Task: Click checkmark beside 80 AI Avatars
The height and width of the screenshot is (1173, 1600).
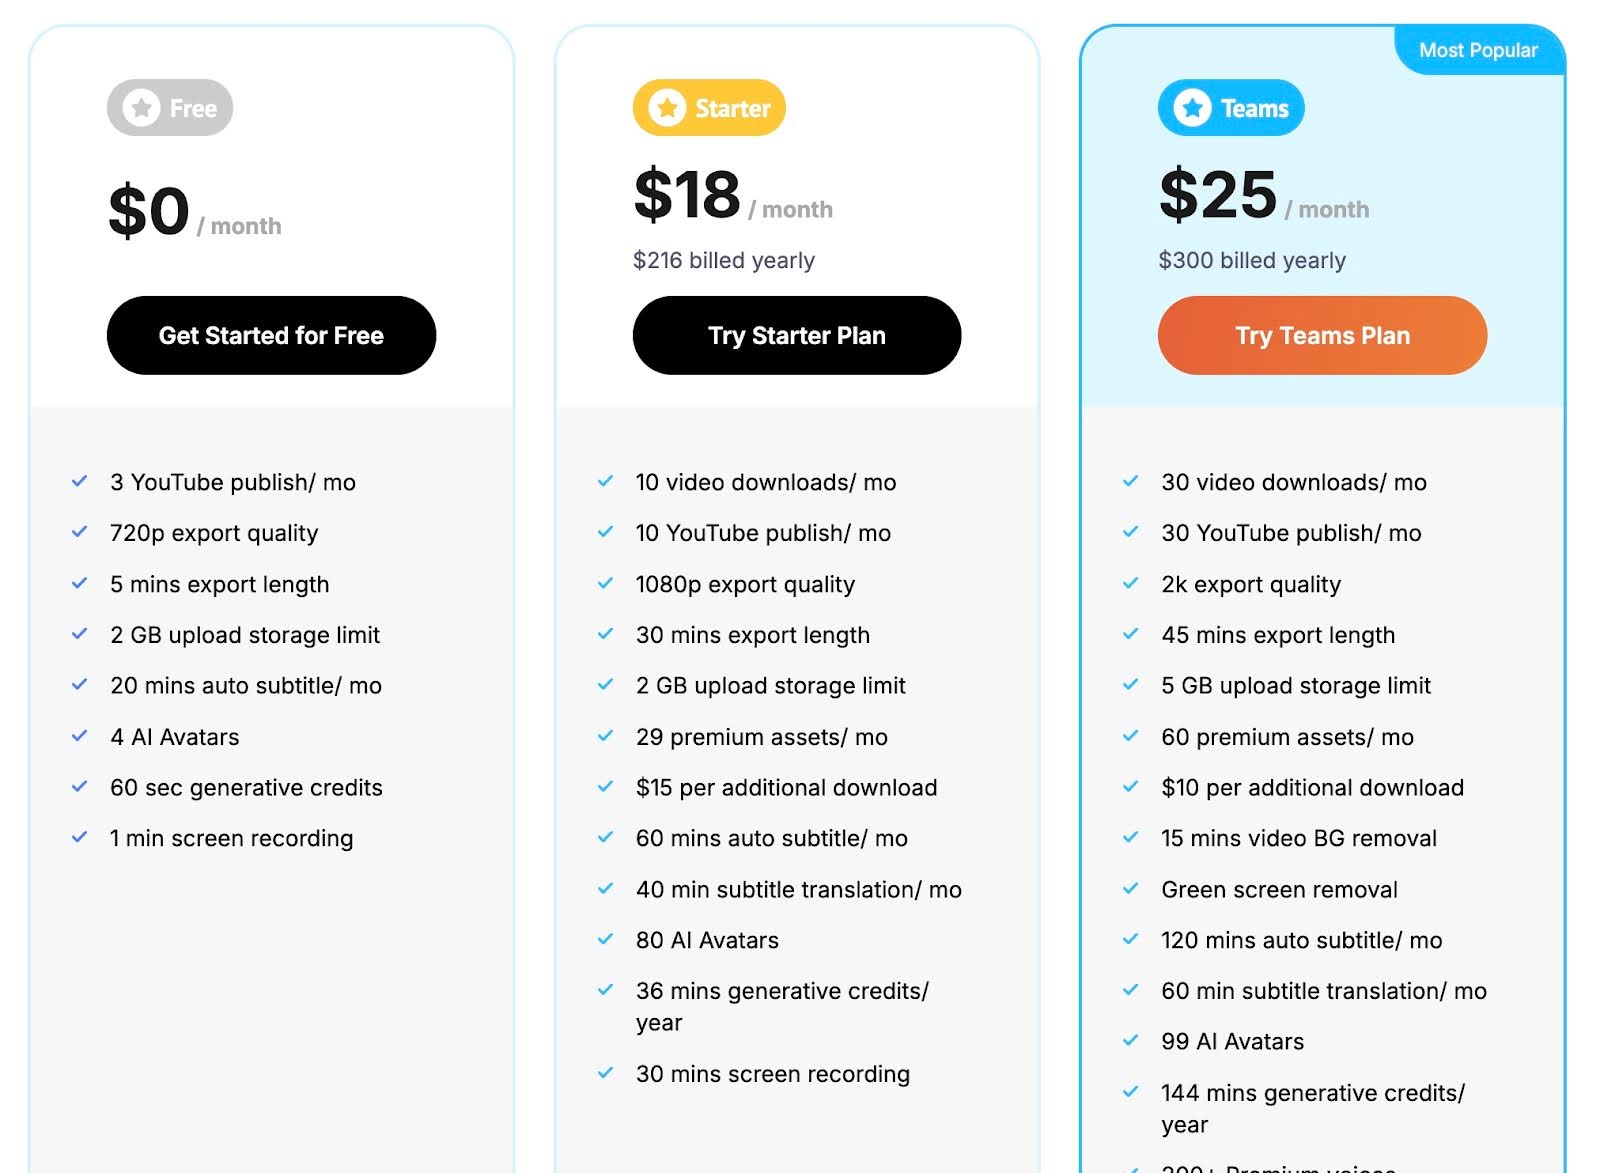Action: (605, 939)
